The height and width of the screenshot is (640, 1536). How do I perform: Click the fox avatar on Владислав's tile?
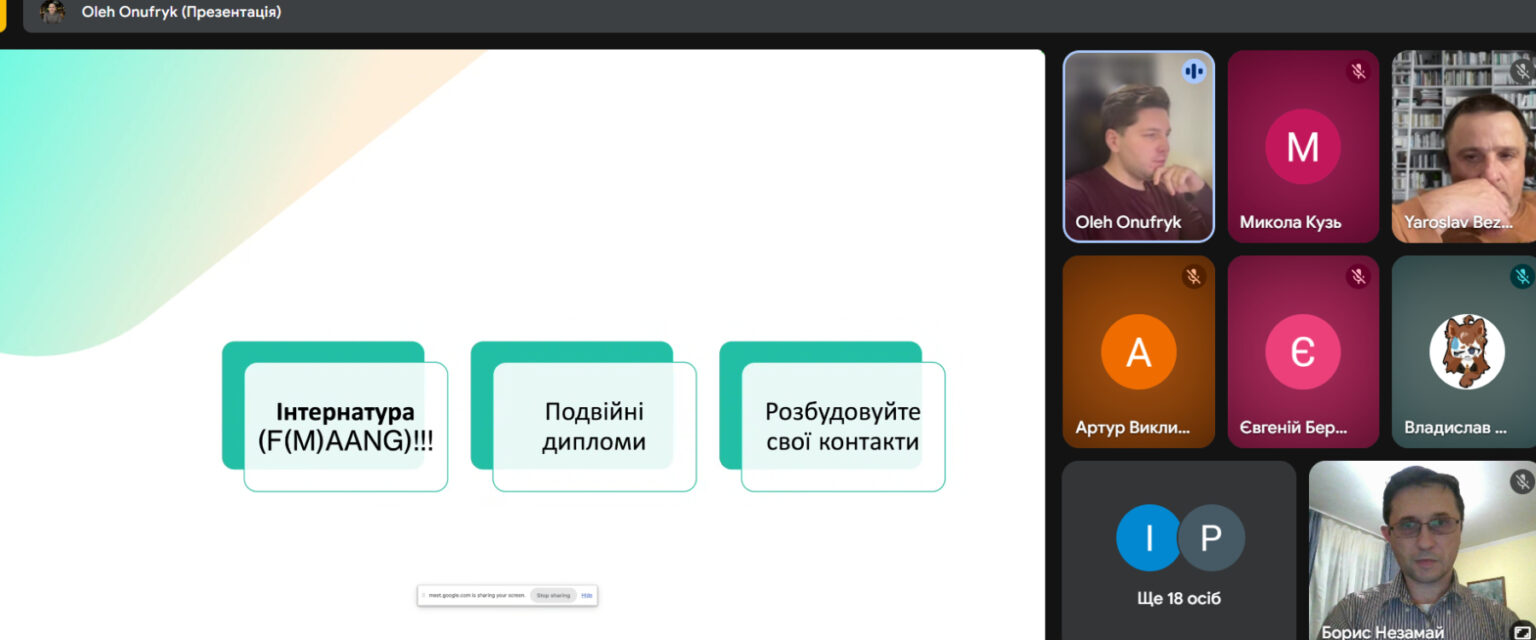1466,352
